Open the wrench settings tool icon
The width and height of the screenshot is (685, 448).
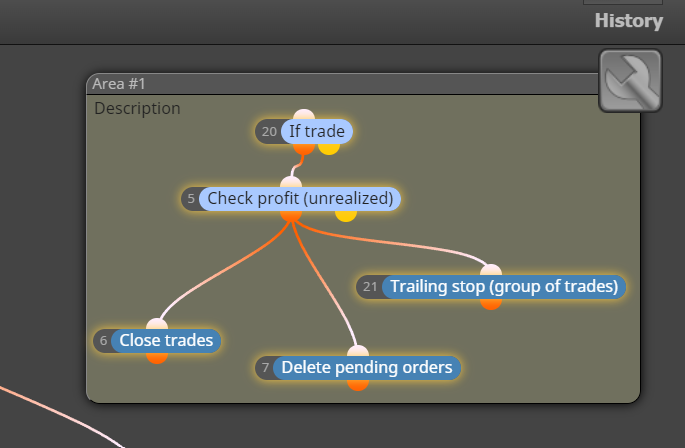[630, 81]
